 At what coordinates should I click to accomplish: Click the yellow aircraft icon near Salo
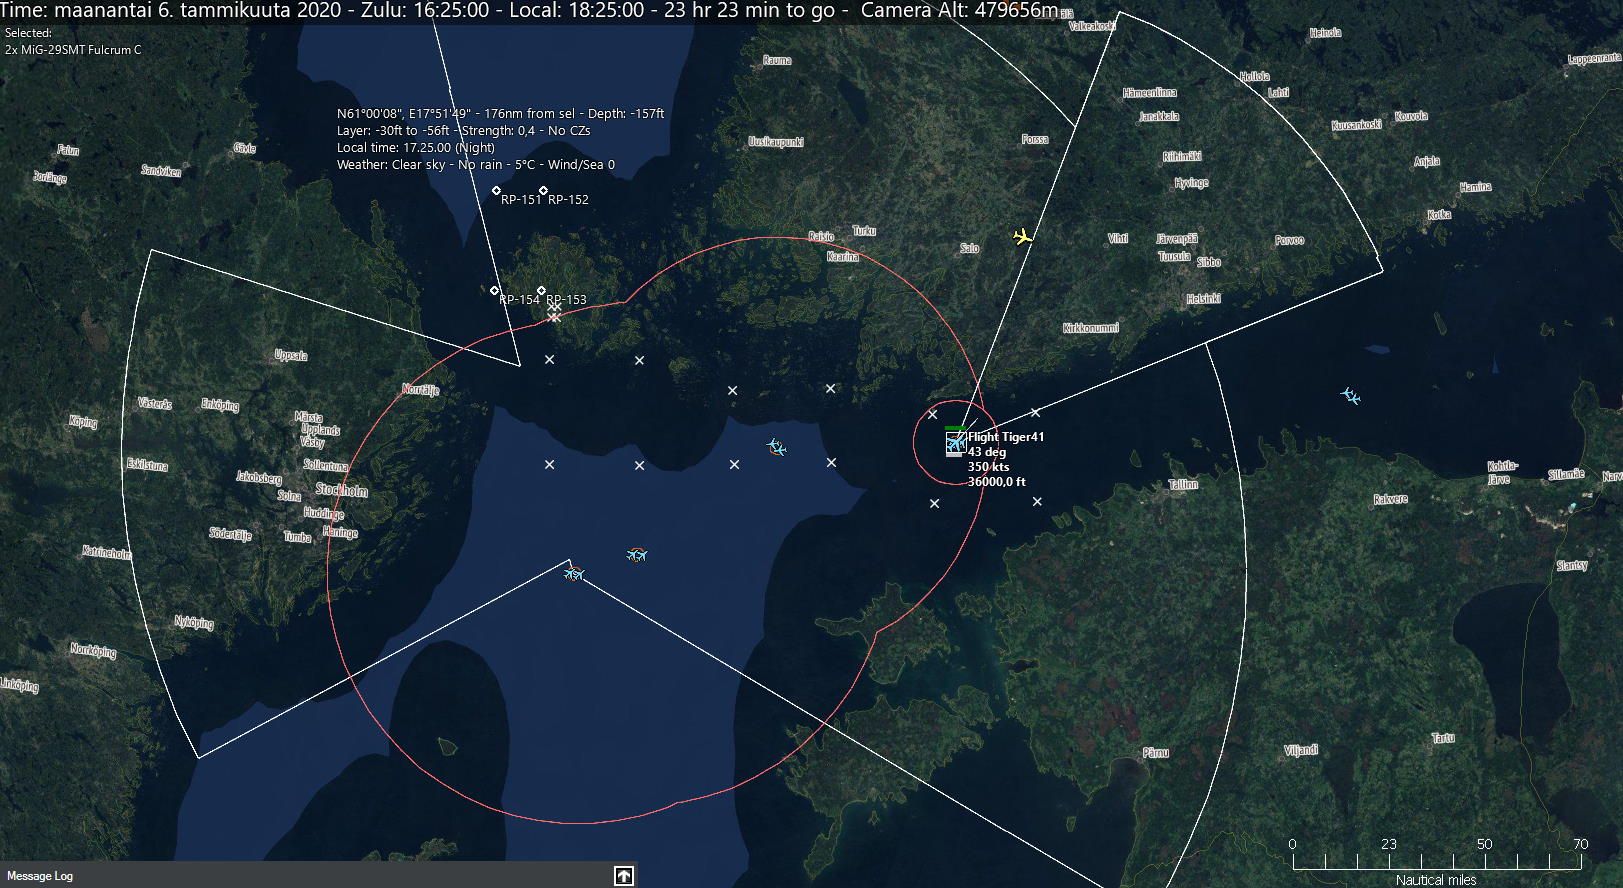1022,237
